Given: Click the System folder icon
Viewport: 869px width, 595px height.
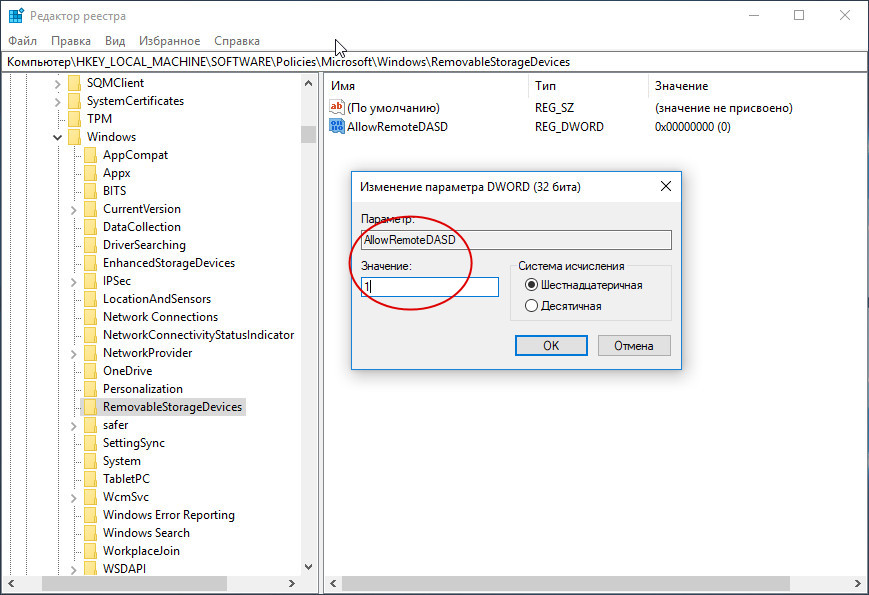Looking at the screenshot, I should click(90, 461).
